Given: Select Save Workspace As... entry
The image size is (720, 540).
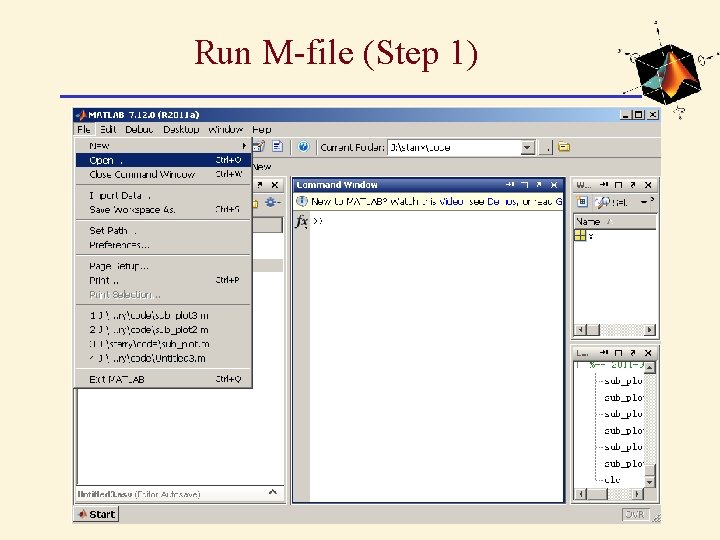Looking at the screenshot, I should [163, 210].
